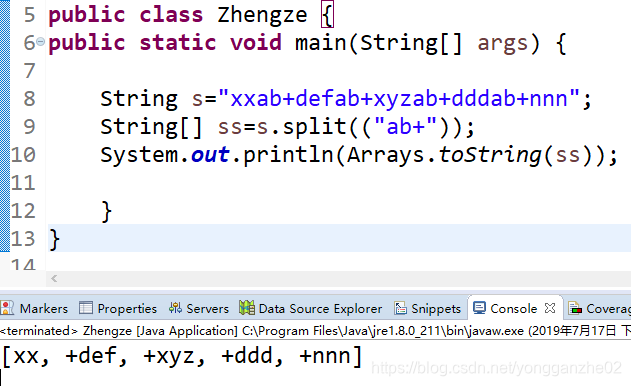Click the Snippets tab icon
Image resolution: width=631 pixels, height=386 pixels.
click(x=400, y=308)
